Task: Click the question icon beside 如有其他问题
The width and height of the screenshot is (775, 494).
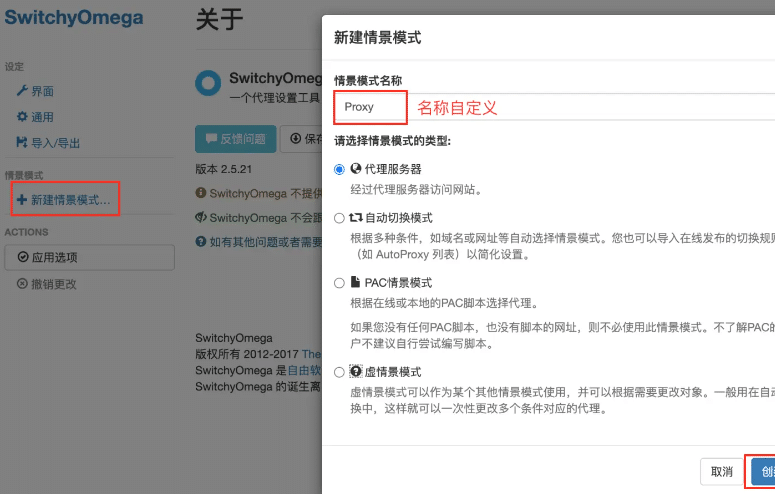Action: point(201,241)
